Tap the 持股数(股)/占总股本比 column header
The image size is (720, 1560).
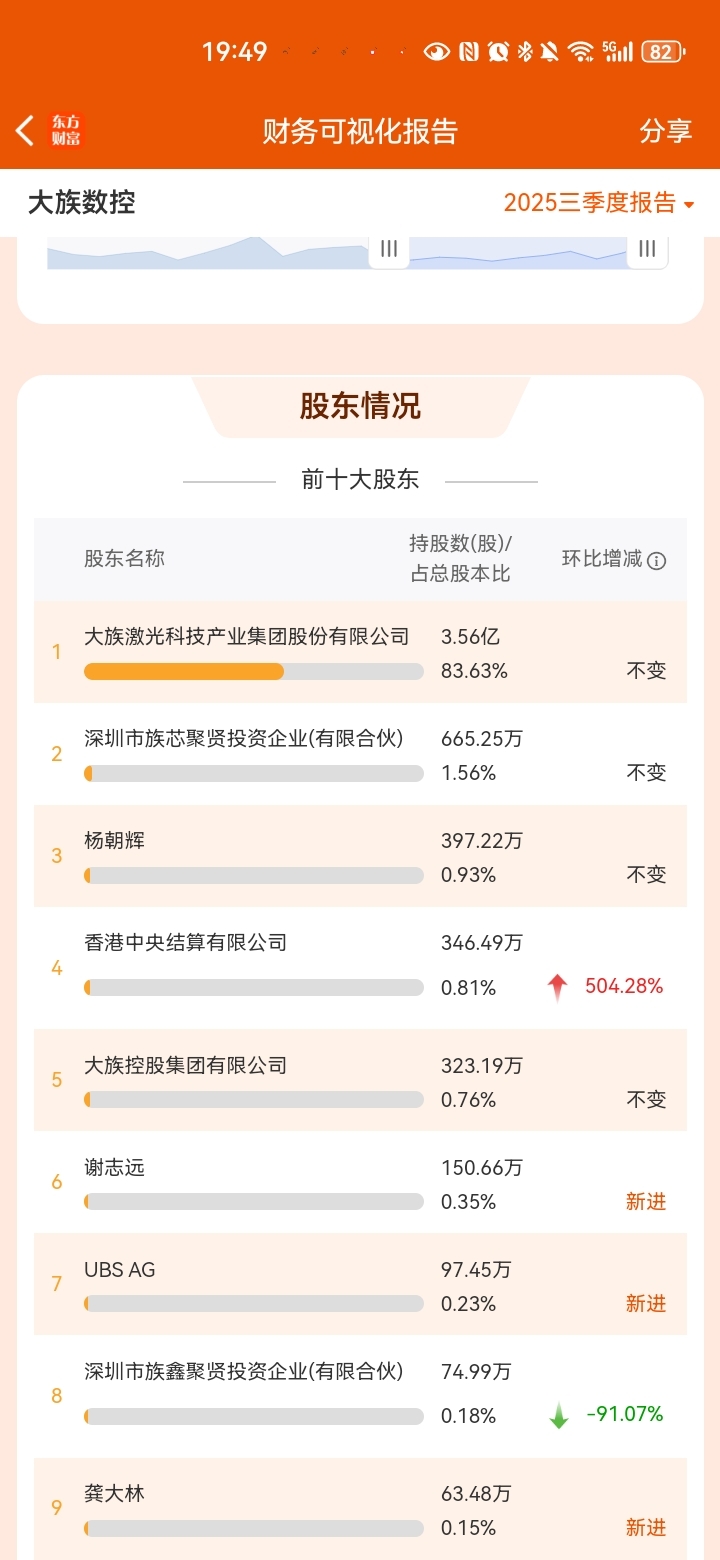[x=460, y=558]
